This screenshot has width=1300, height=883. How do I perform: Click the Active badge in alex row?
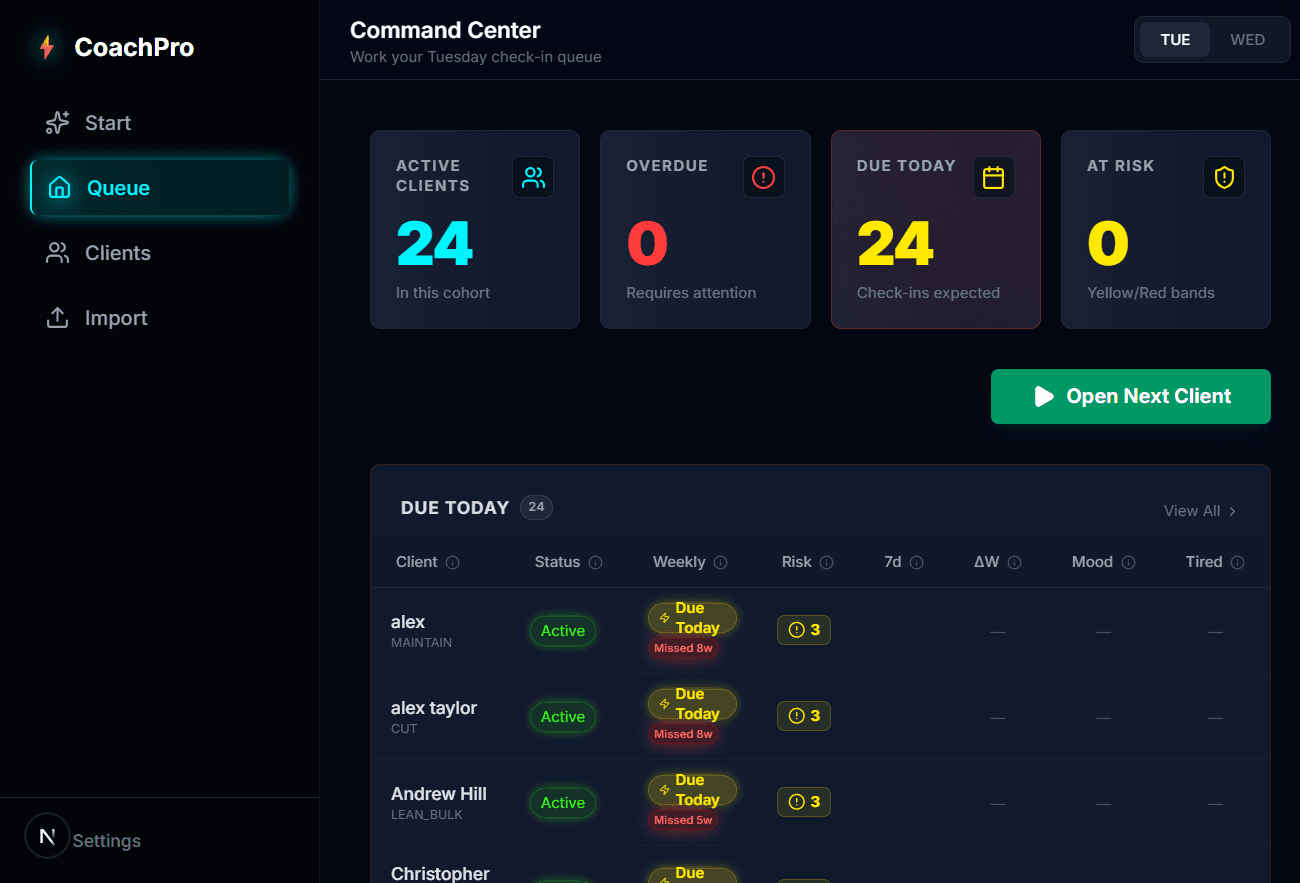coord(563,631)
